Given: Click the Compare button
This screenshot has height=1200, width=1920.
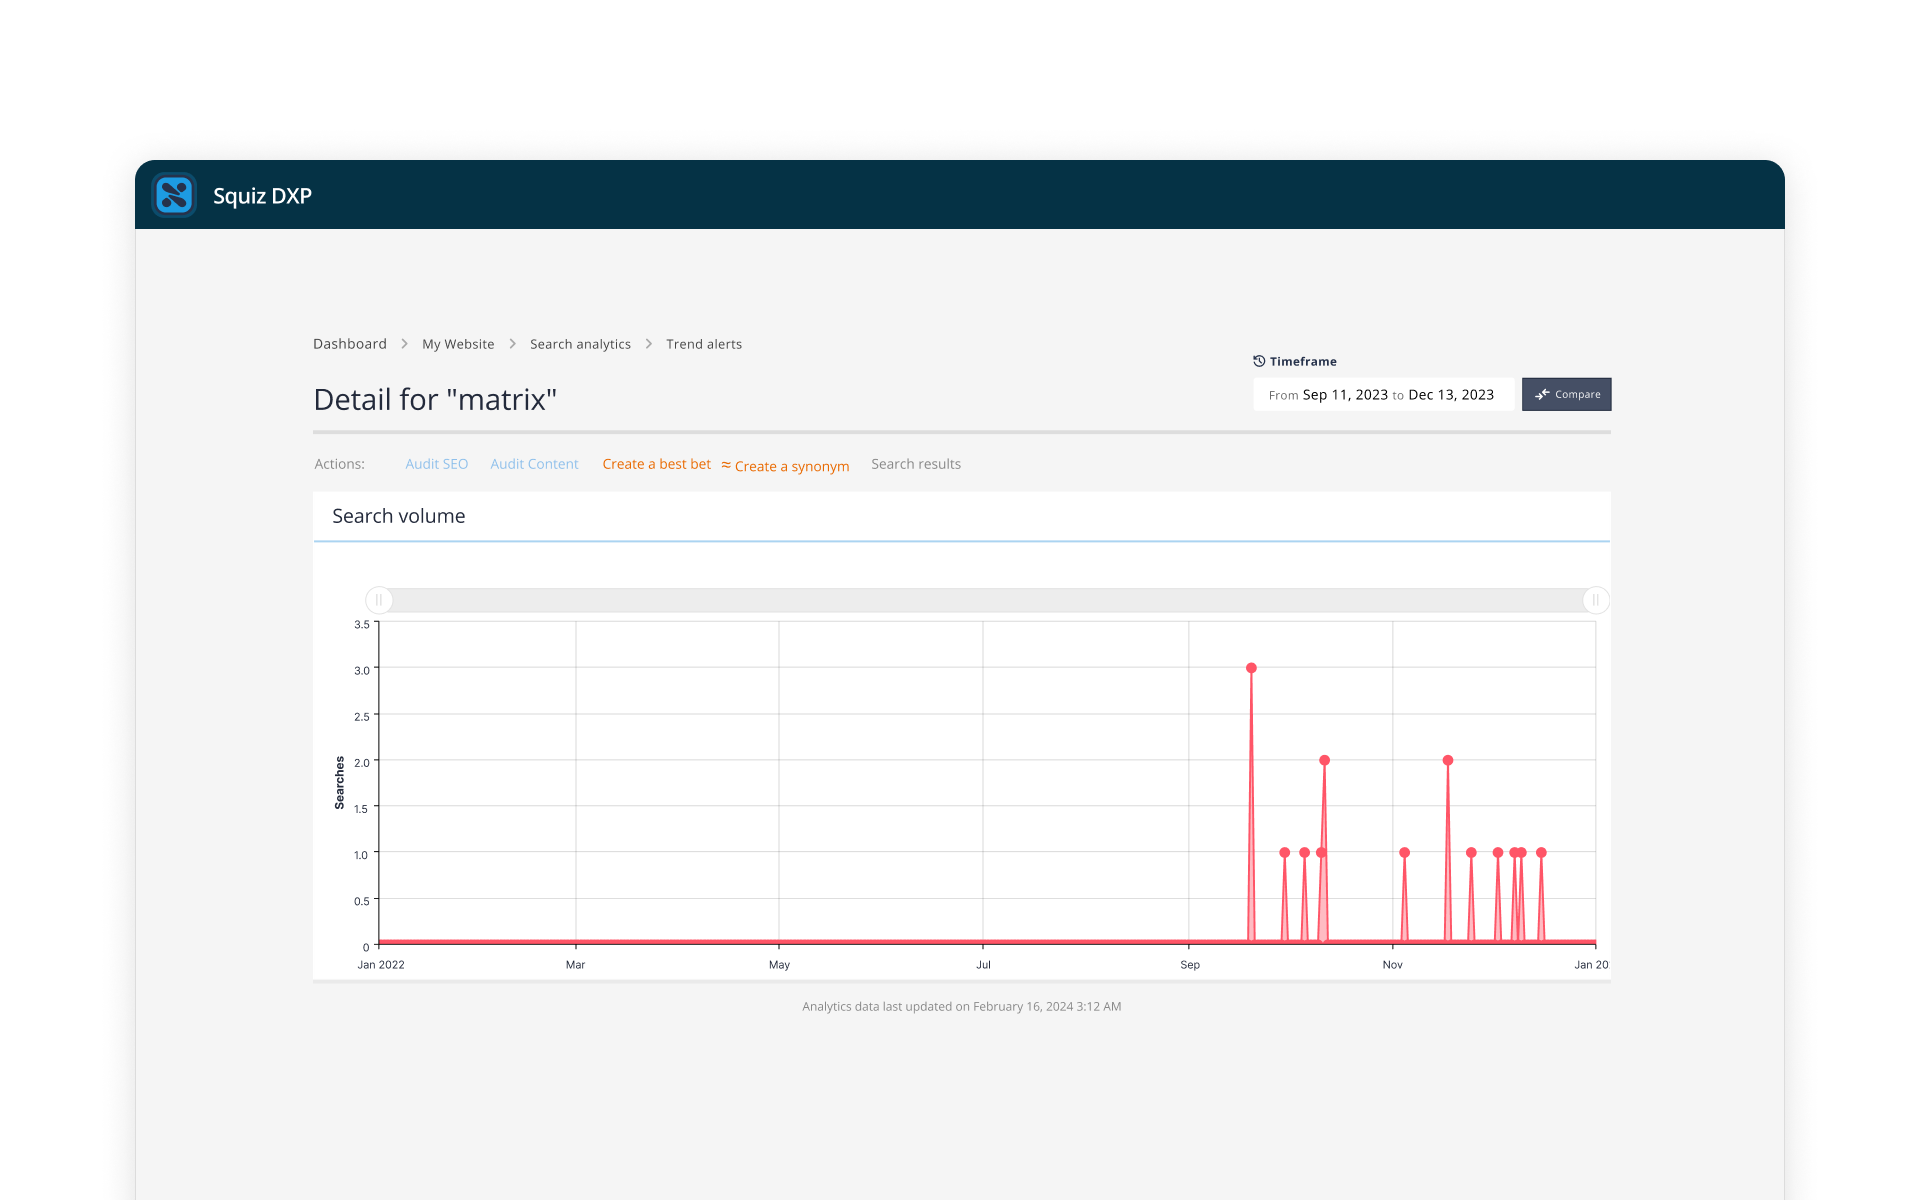Looking at the screenshot, I should click(1566, 394).
